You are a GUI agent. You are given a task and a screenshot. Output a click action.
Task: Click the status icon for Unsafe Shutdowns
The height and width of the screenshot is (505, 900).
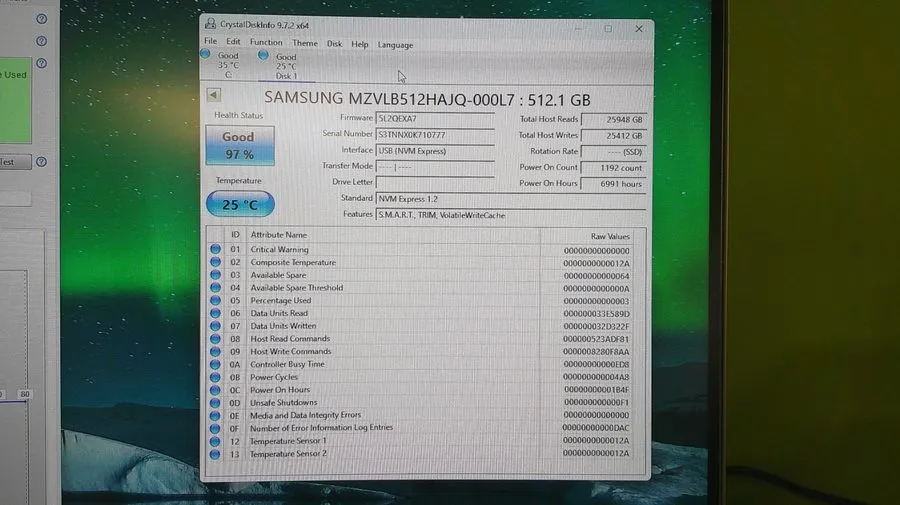[x=215, y=402]
